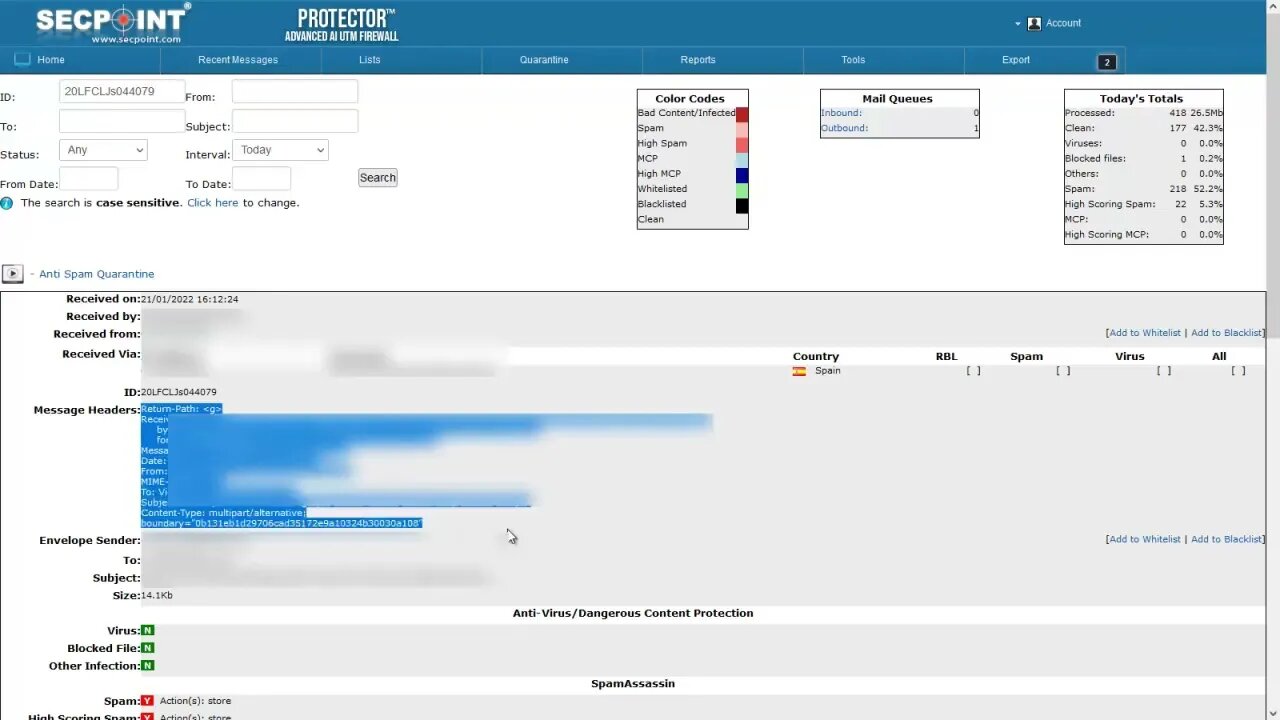Click the Blacklisted color swatch
This screenshot has height=720, width=1280.
(x=742, y=205)
